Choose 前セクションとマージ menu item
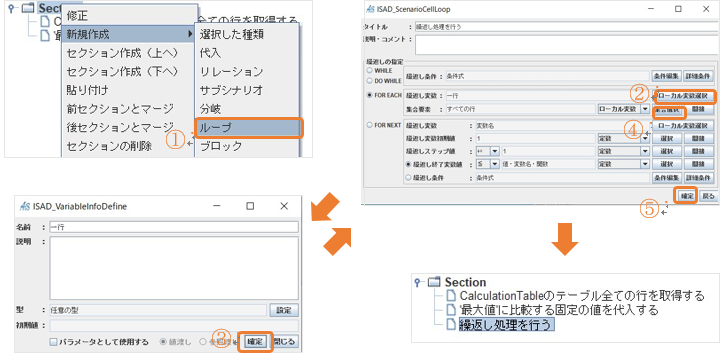The height and width of the screenshot is (362, 721). point(128,109)
